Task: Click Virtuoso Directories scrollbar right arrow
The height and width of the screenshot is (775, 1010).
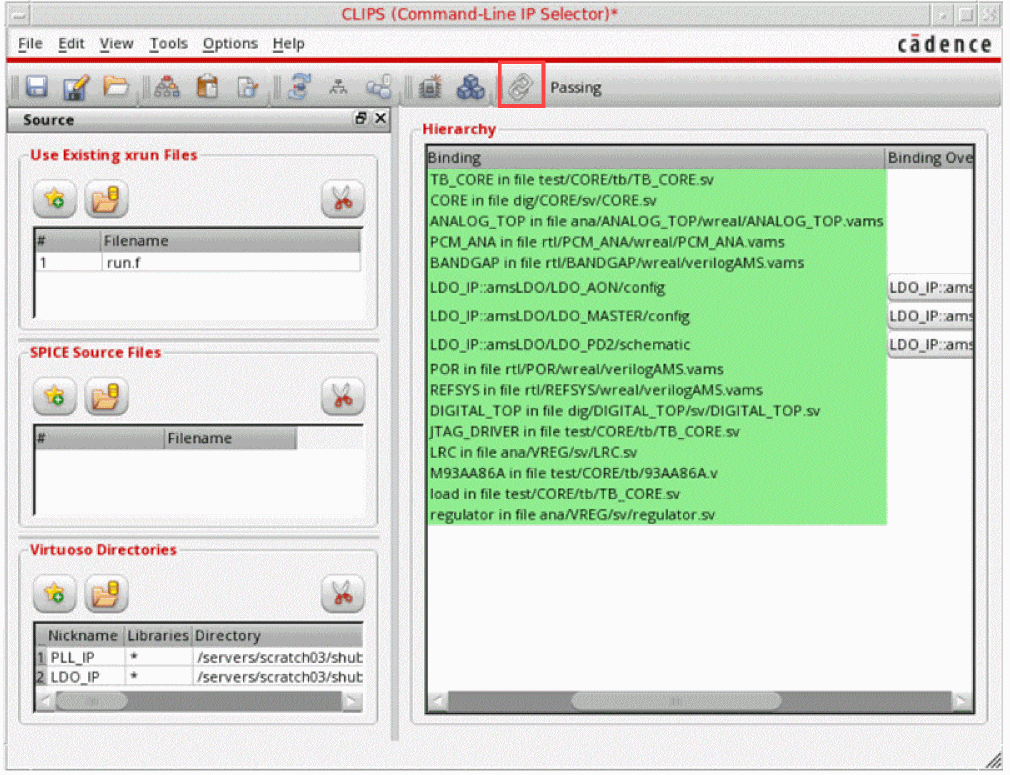Action: tap(352, 701)
